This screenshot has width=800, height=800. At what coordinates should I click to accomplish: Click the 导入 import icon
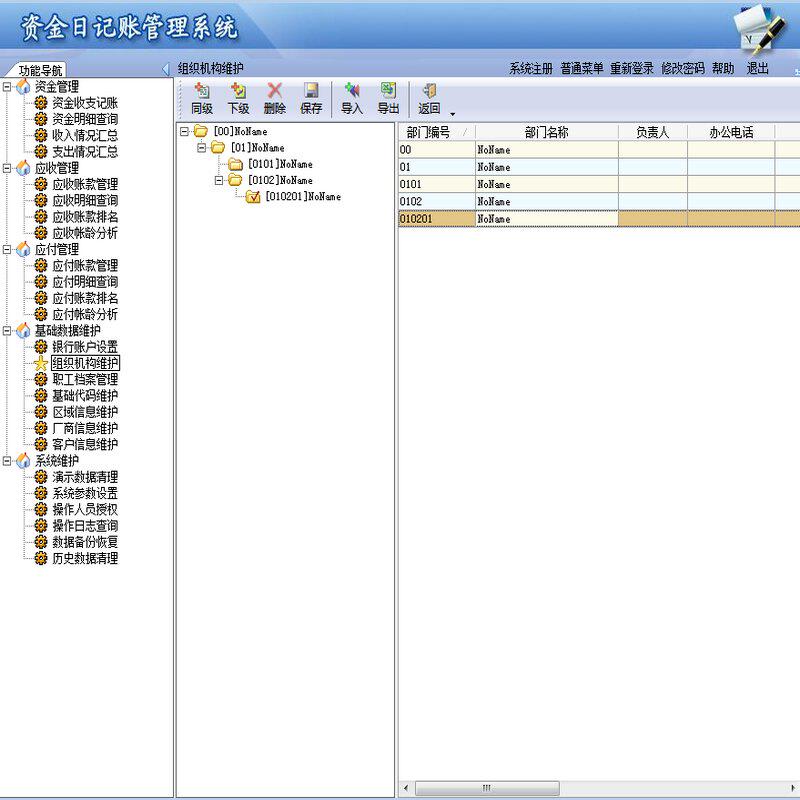pyautogui.click(x=352, y=98)
